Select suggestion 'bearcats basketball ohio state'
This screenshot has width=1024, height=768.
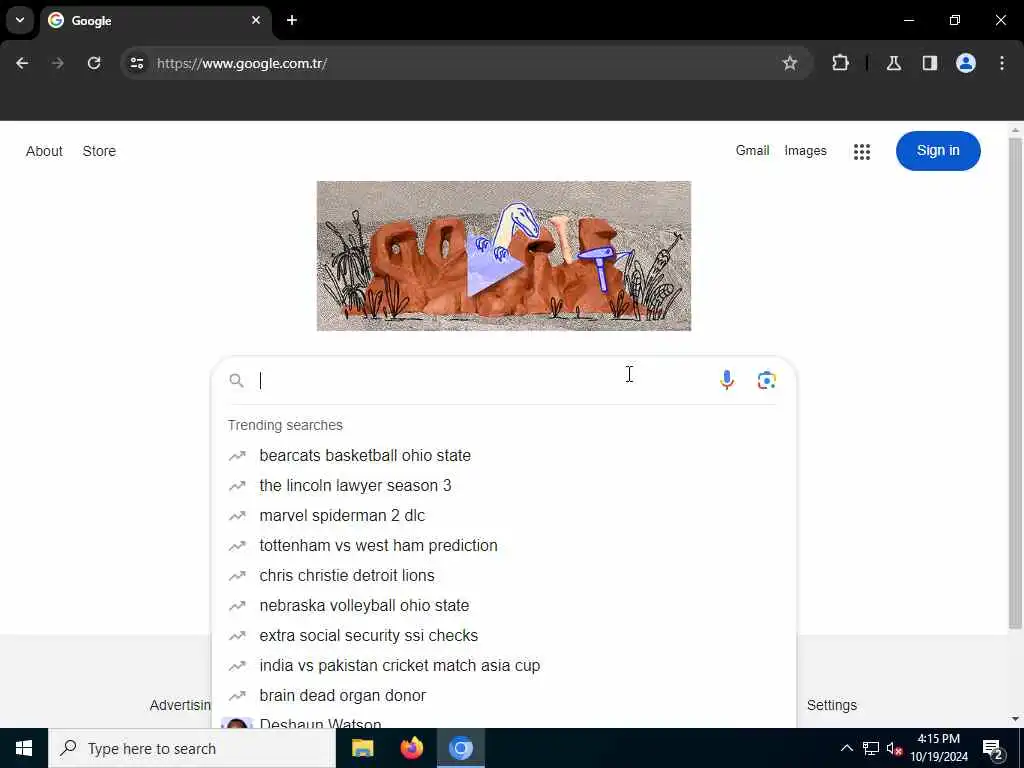pyautogui.click(x=504, y=455)
